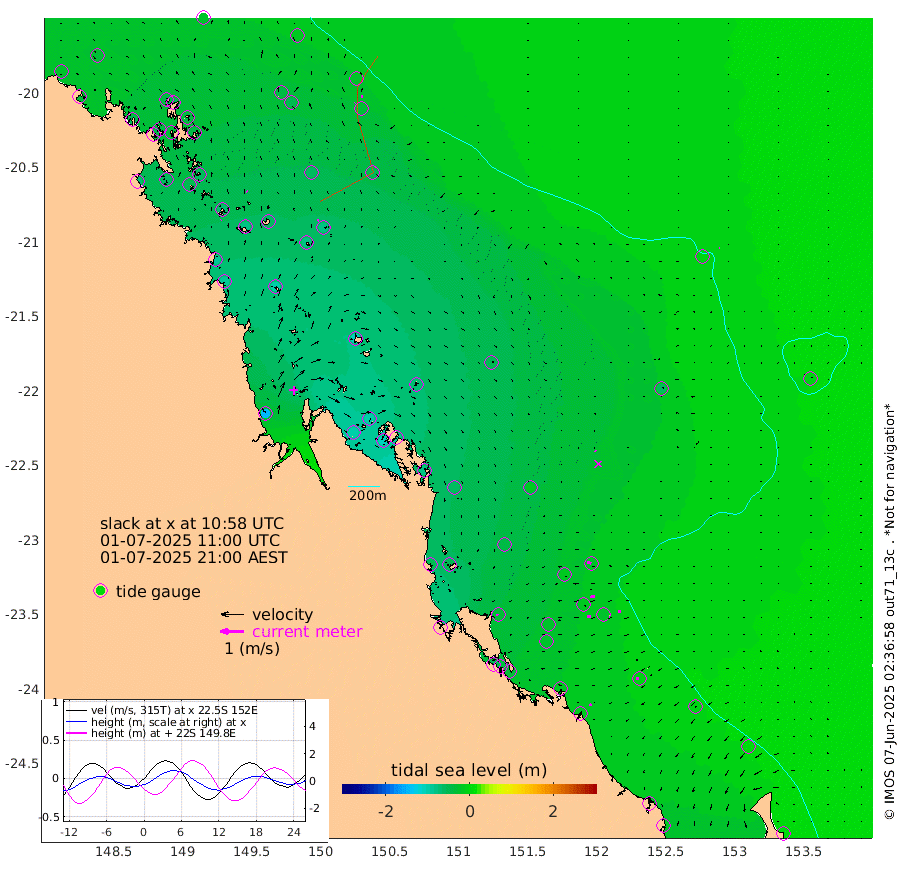The height and width of the screenshot is (874, 900).
Task: Click the tide gauge near 22S 150.7E
Action: point(417,384)
